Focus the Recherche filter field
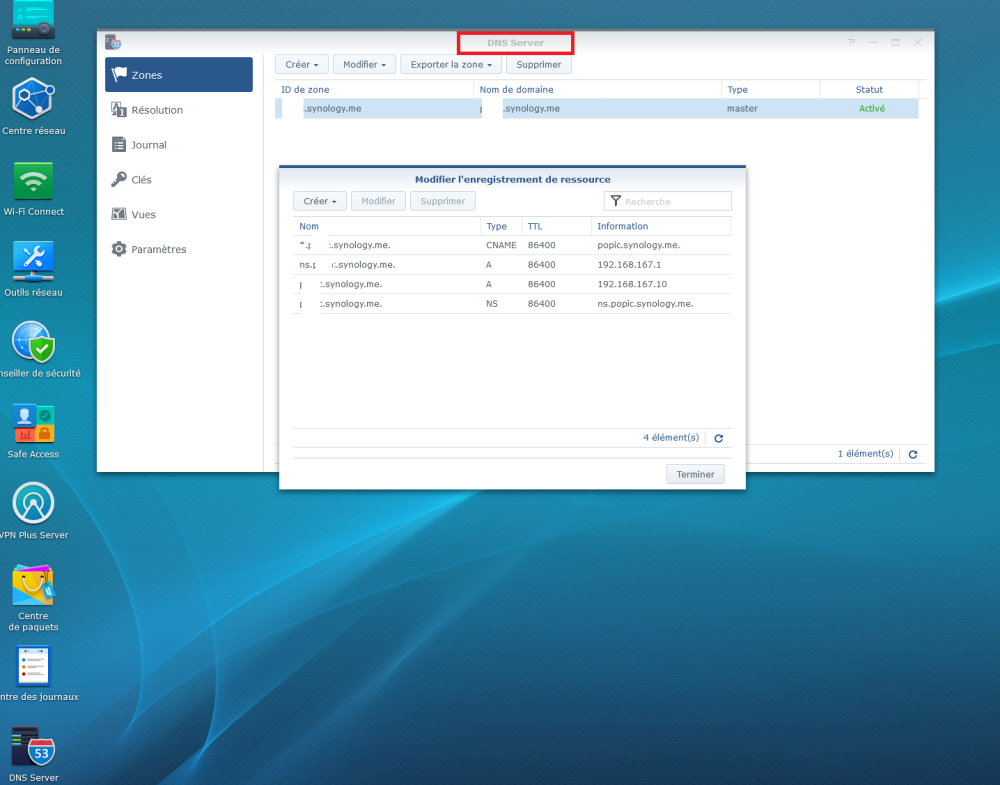1000x785 pixels. (x=675, y=201)
